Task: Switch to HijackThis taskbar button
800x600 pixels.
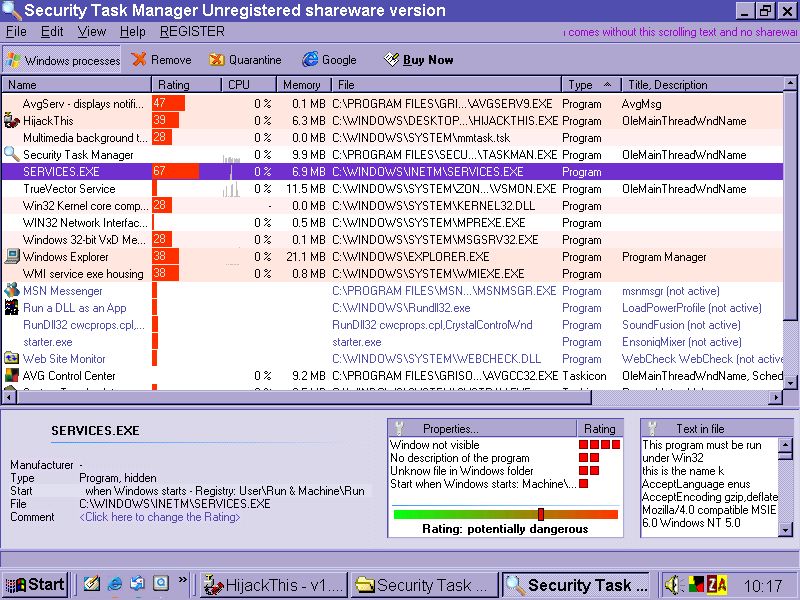Action: 273,585
